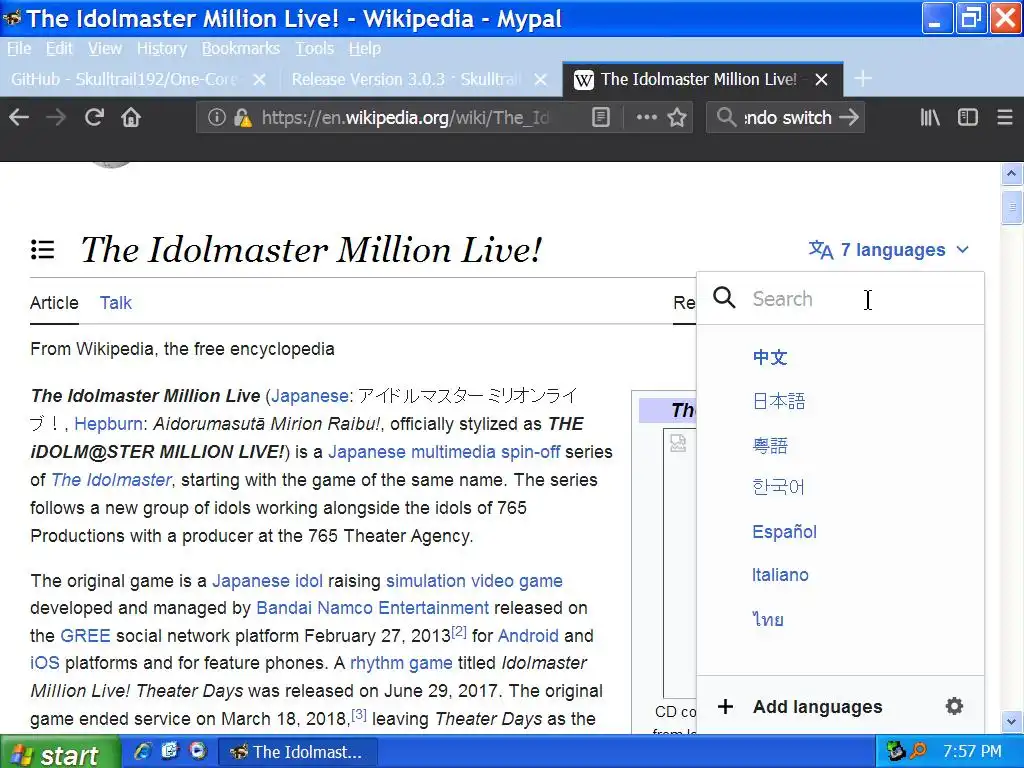The image size is (1024, 768).
Task: Open the Windows start menu
Action: coord(59,752)
